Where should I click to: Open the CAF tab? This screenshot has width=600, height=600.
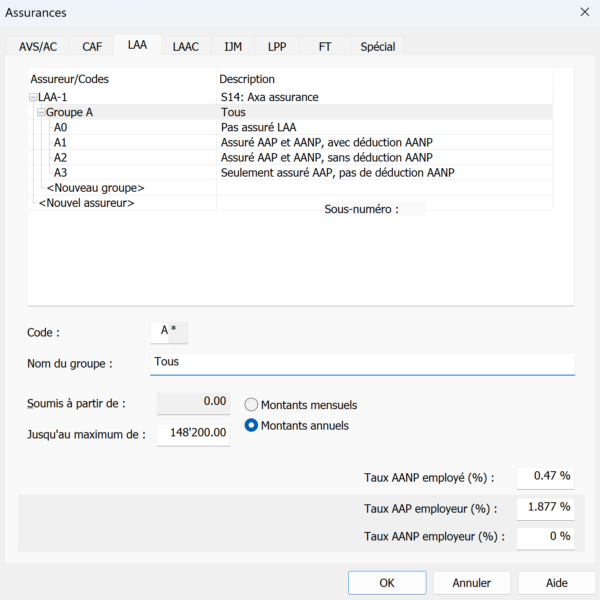[x=92, y=47]
